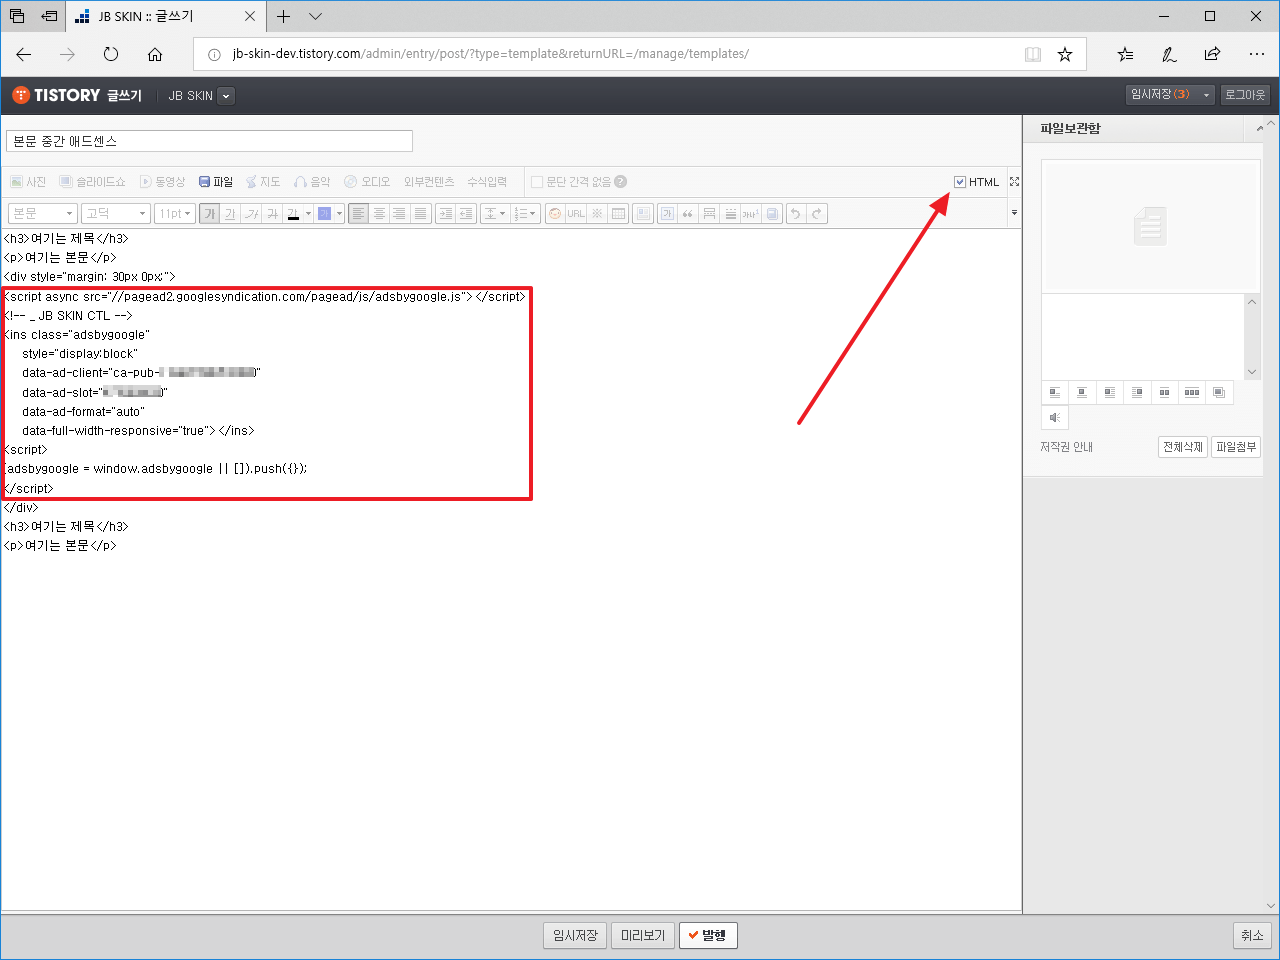Open the 저작권 안내 copyright notice link
The image size is (1280, 960).
tap(1066, 447)
